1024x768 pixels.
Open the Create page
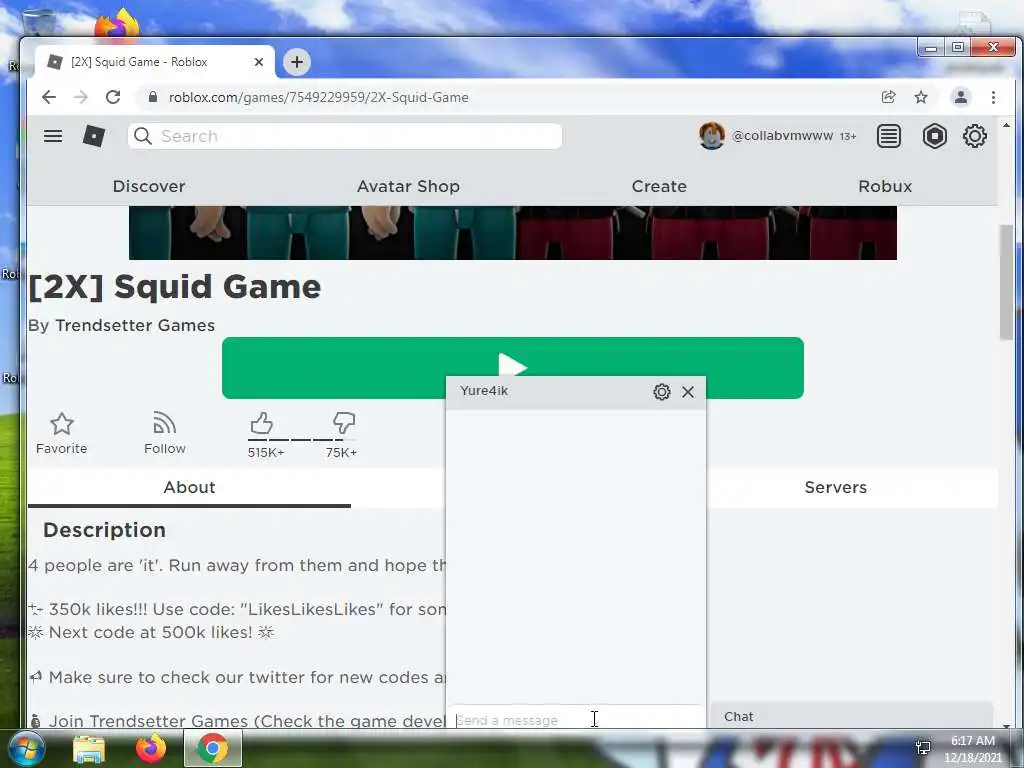tap(659, 187)
